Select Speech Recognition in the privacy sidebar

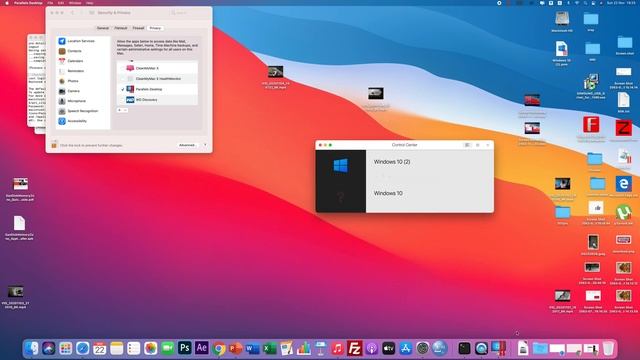82,111
